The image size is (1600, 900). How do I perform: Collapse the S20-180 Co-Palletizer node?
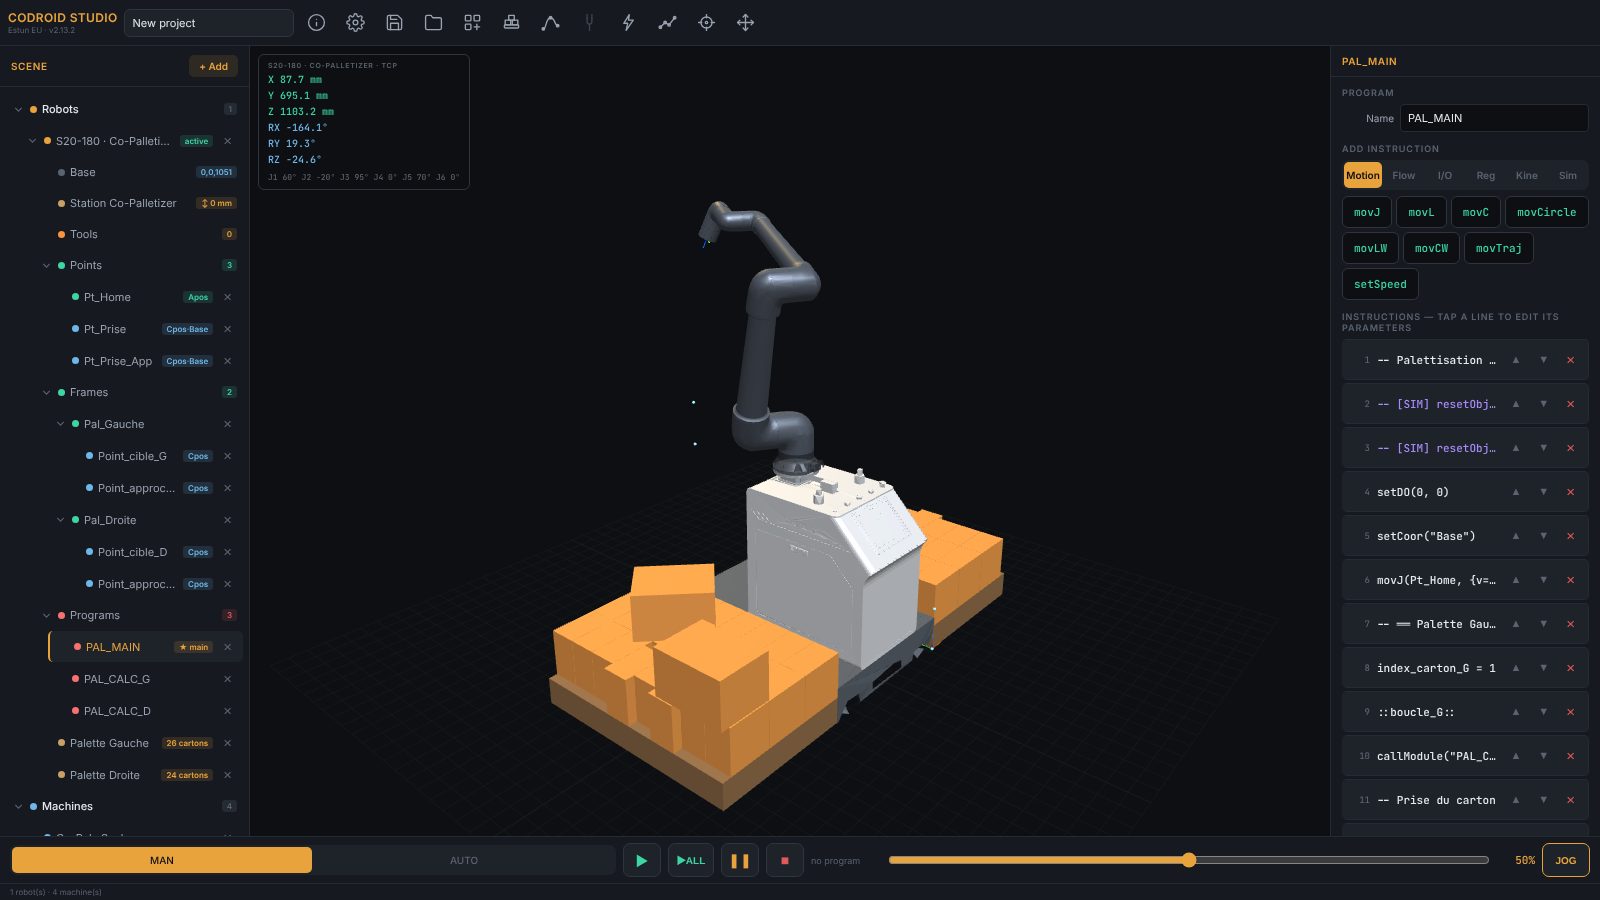coord(32,141)
